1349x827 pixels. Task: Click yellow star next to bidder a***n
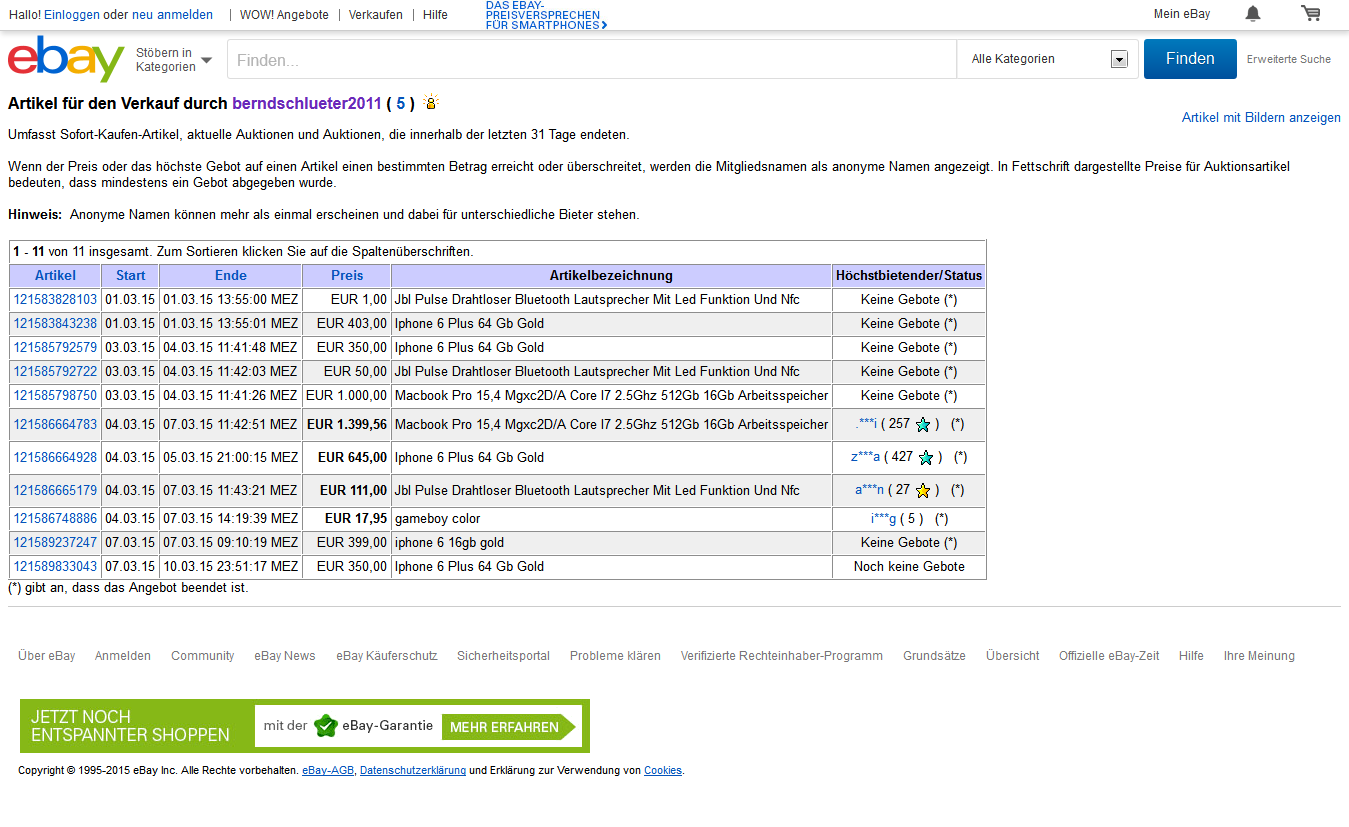tap(923, 491)
